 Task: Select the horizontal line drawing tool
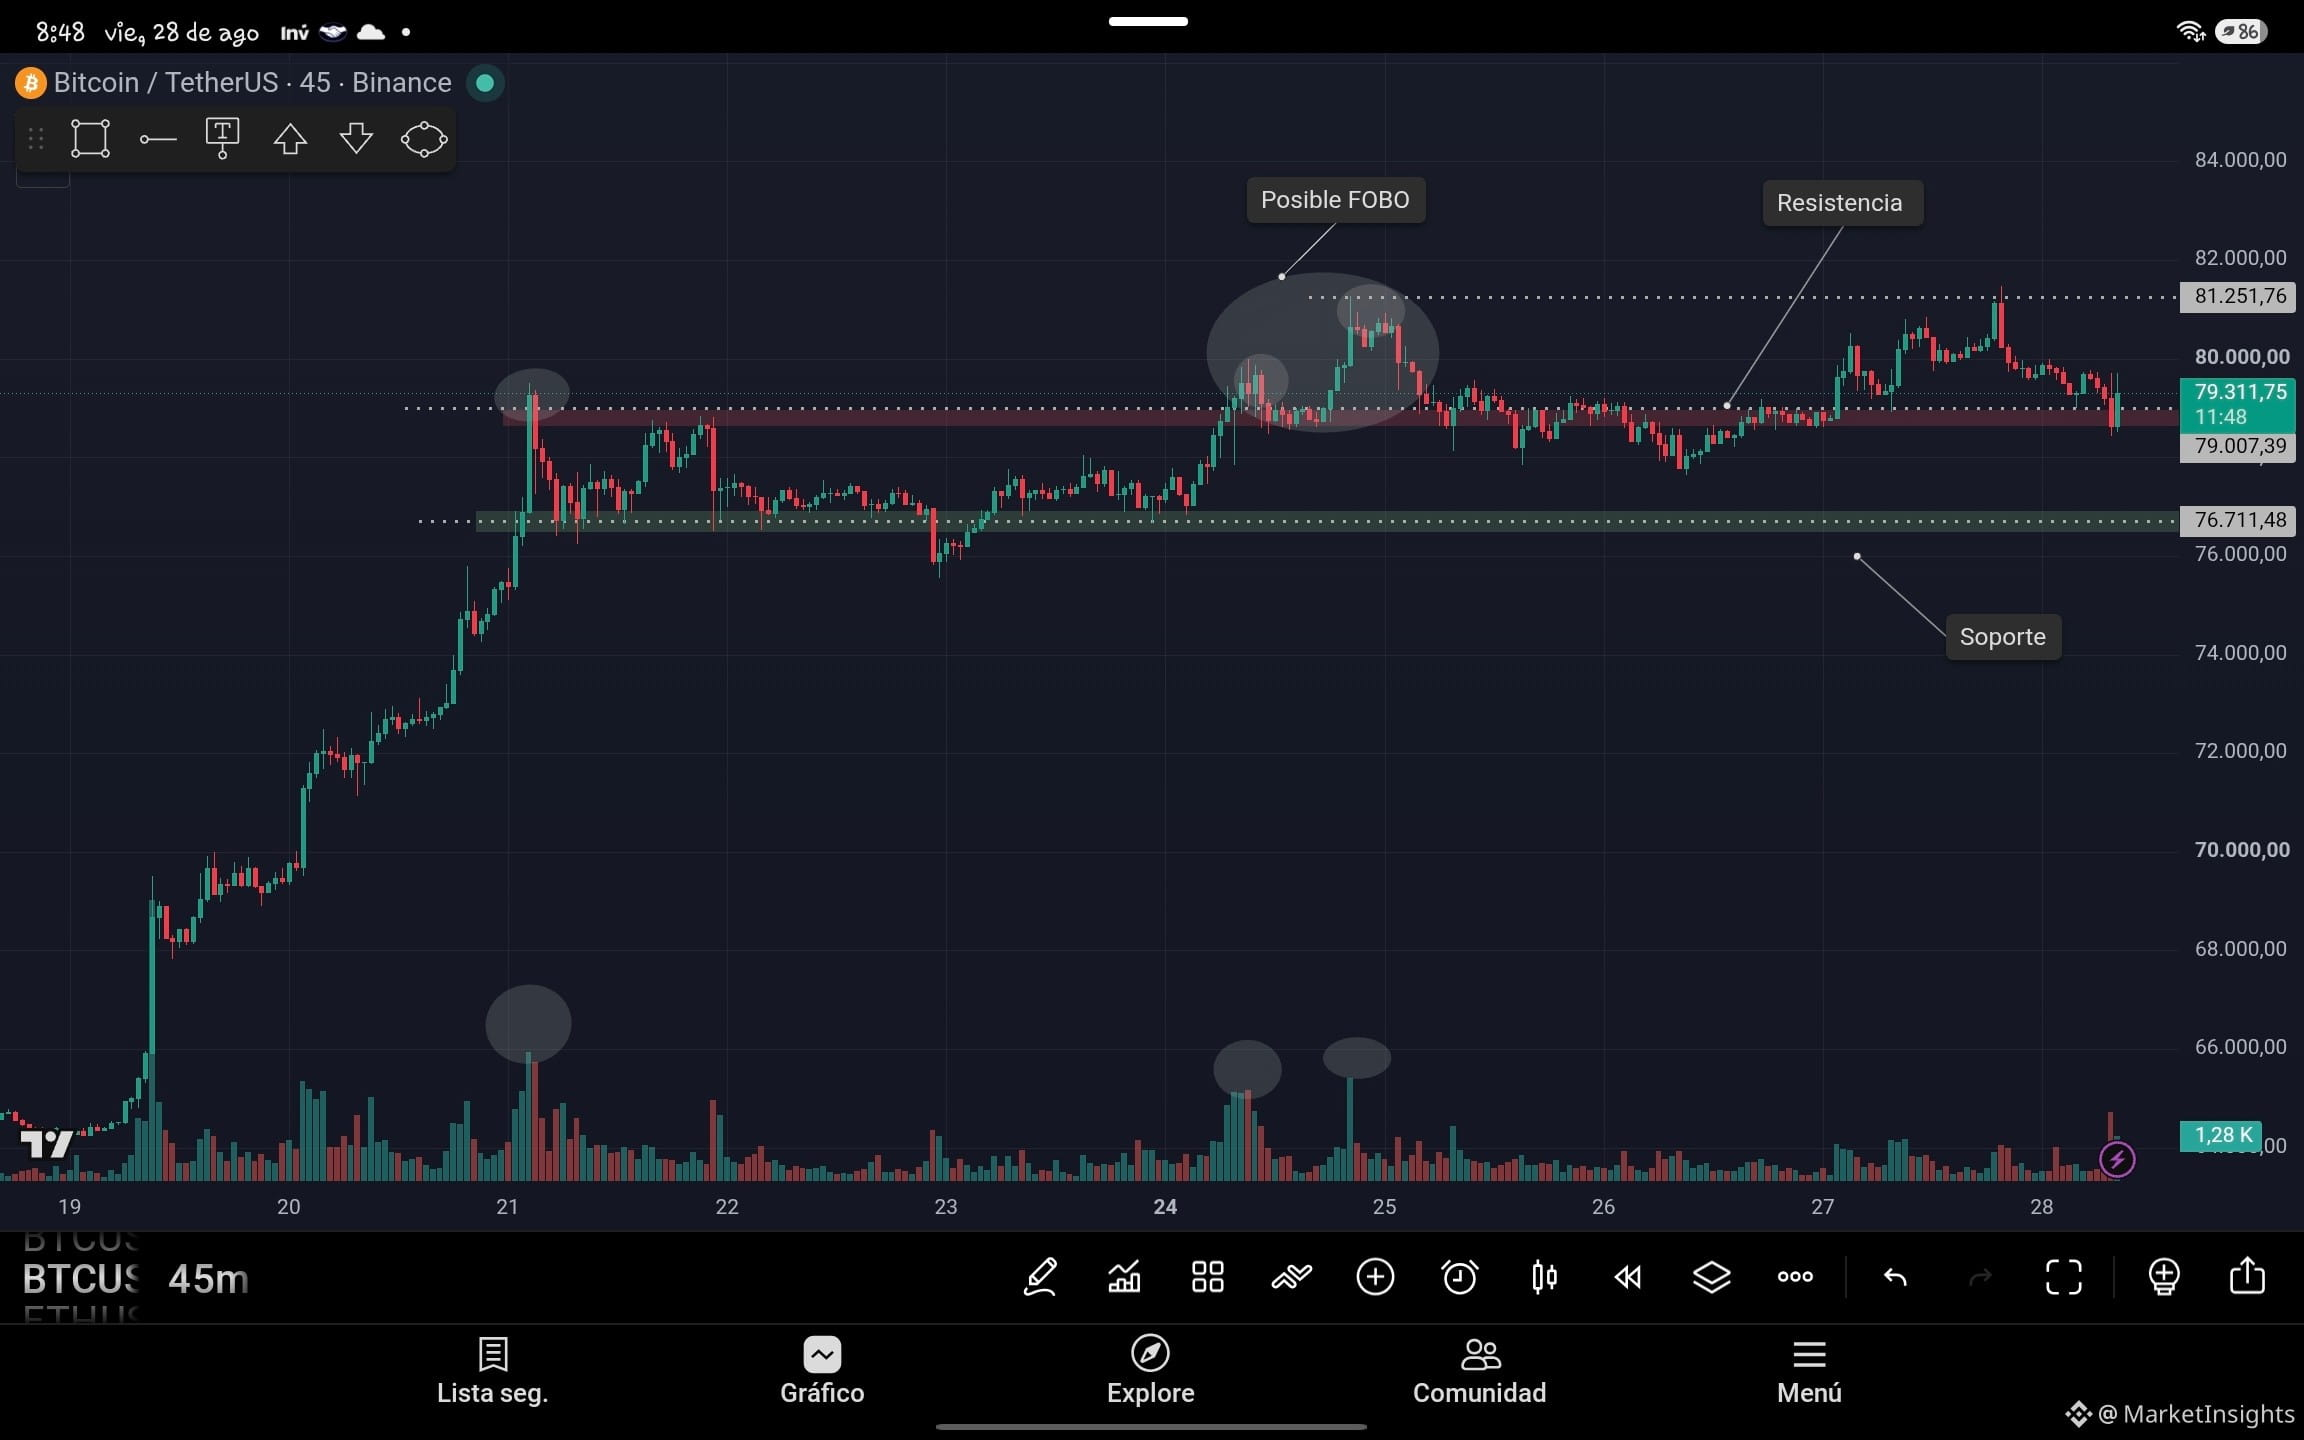click(158, 139)
